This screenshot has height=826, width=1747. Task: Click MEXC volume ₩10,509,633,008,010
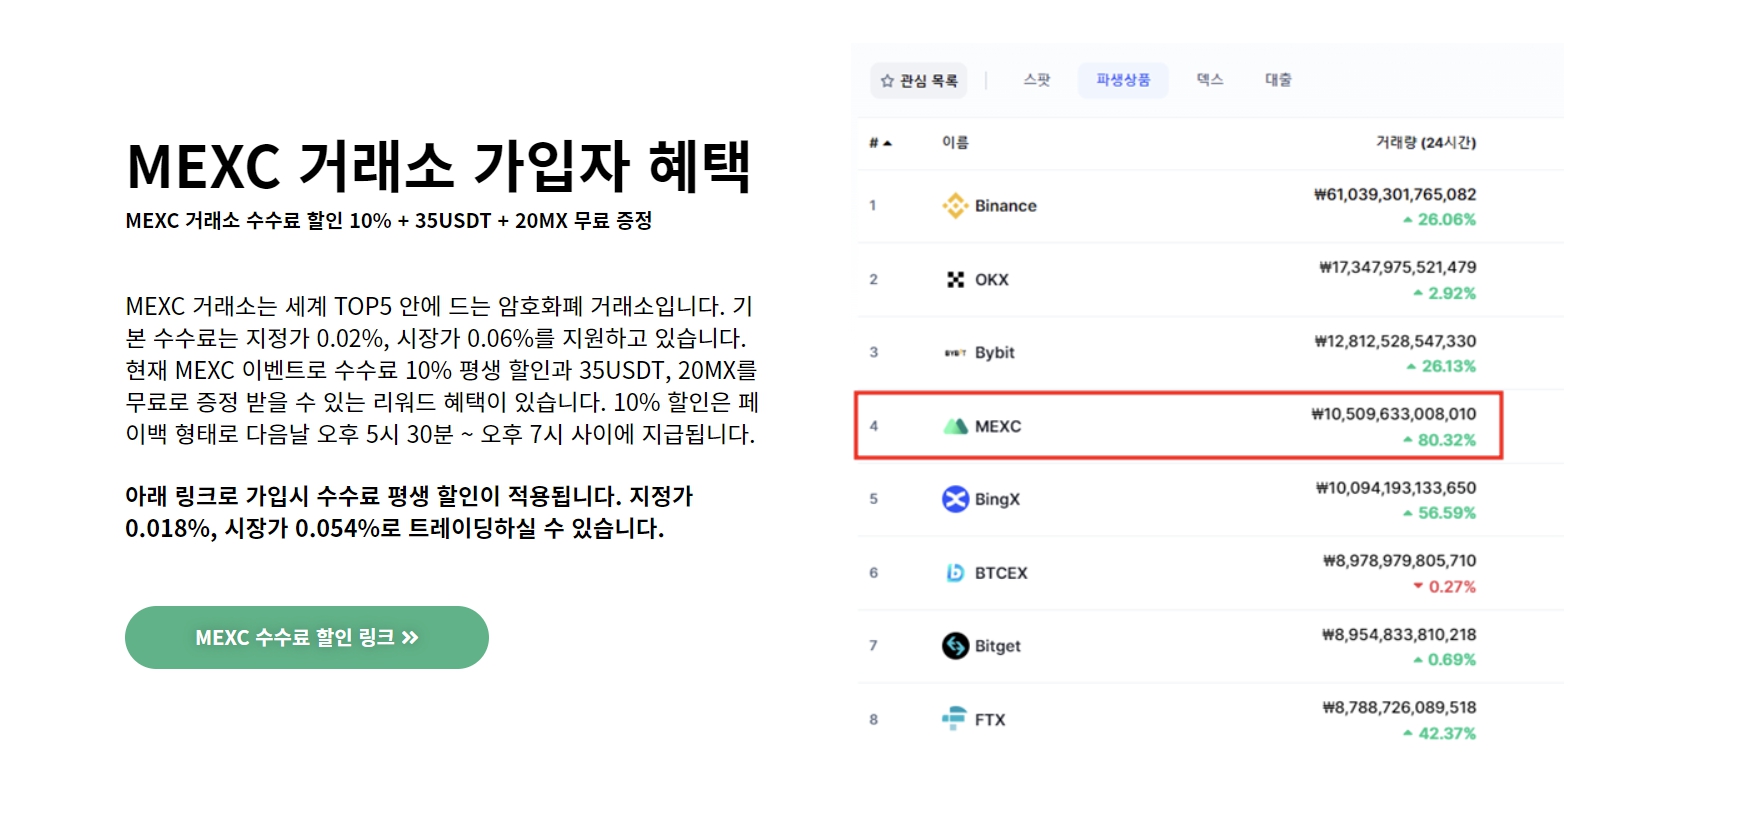point(1394,414)
